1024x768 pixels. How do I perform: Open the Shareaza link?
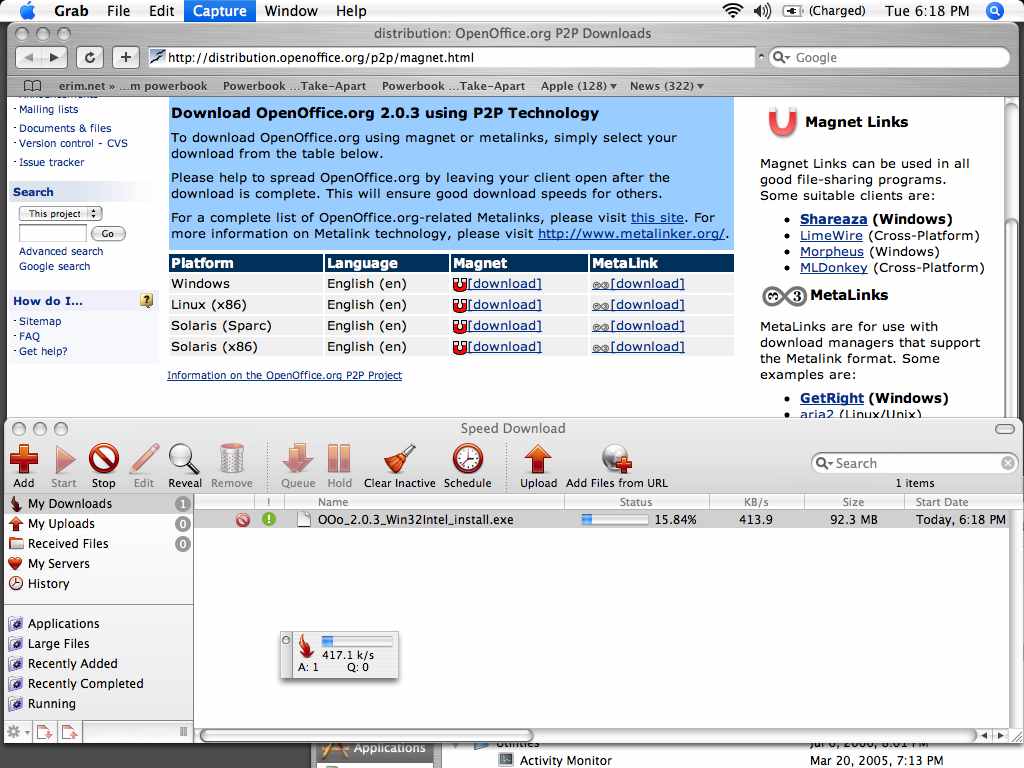[x=833, y=219]
